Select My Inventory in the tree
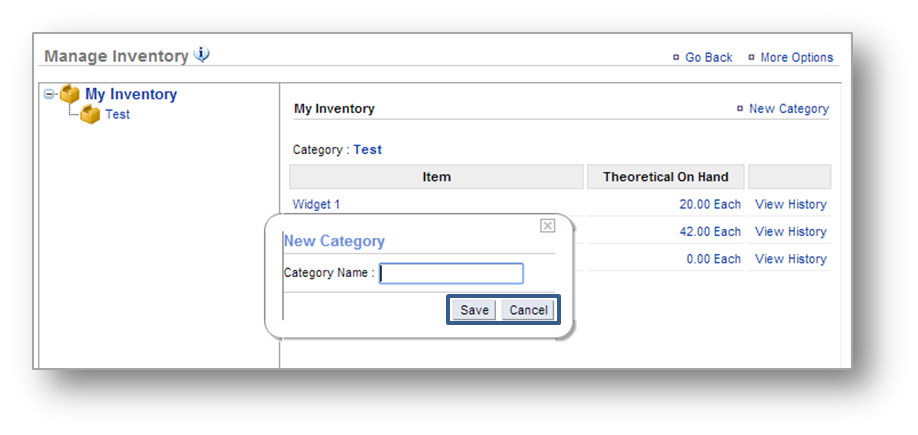 click(x=131, y=94)
